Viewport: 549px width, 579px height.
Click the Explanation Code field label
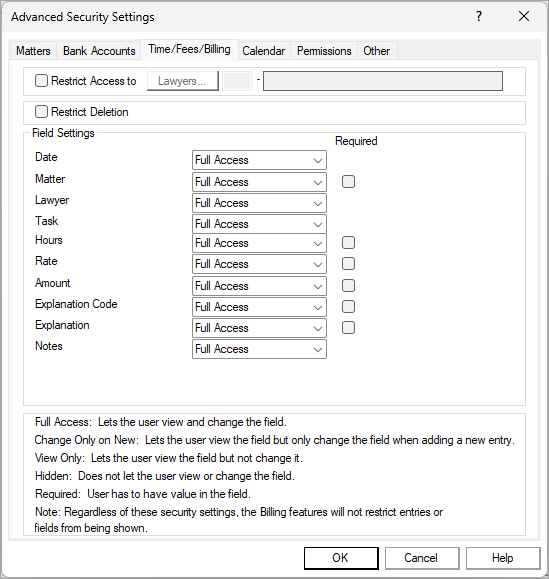[x=76, y=304]
